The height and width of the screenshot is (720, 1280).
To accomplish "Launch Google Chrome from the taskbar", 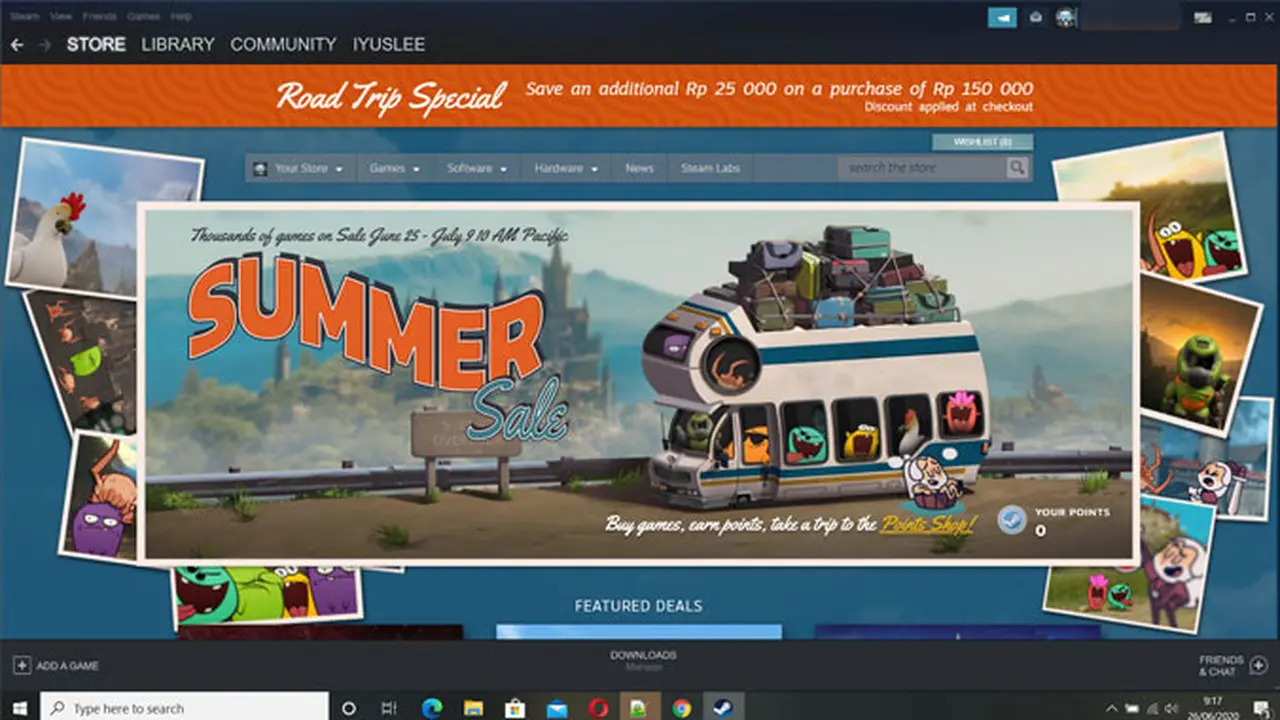I will pos(682,708).
